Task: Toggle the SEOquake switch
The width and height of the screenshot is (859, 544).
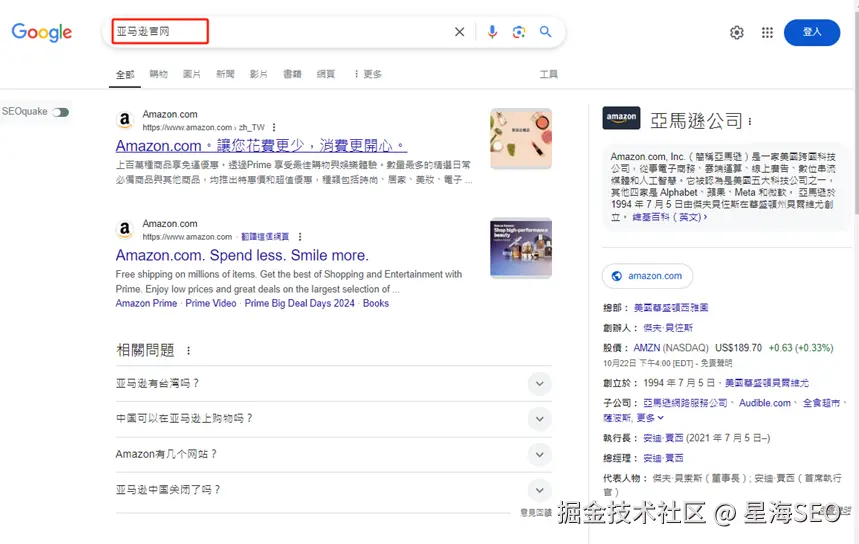Action: coord(60,112)
